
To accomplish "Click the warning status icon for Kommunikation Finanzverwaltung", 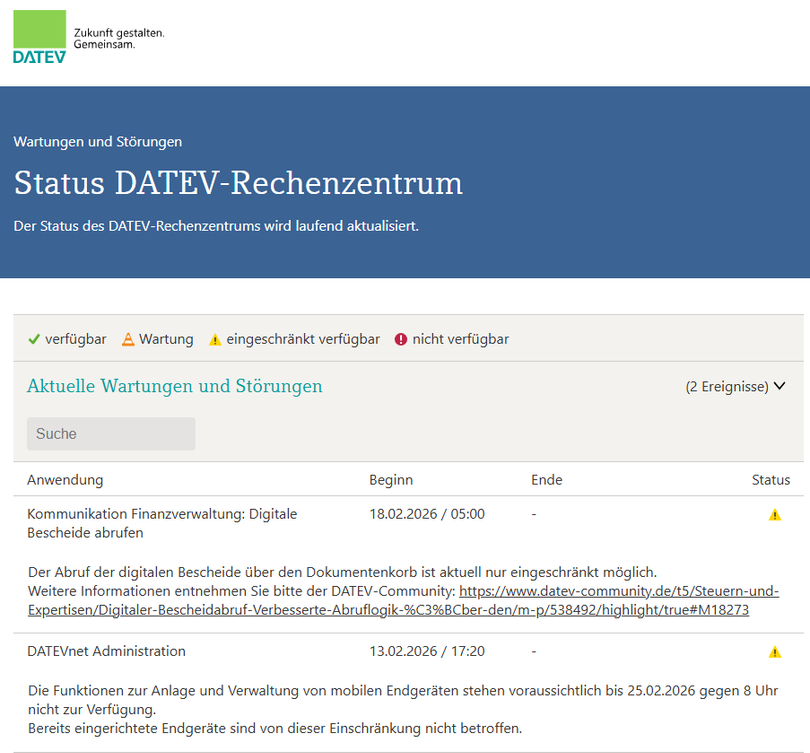I will click(775, 515).
